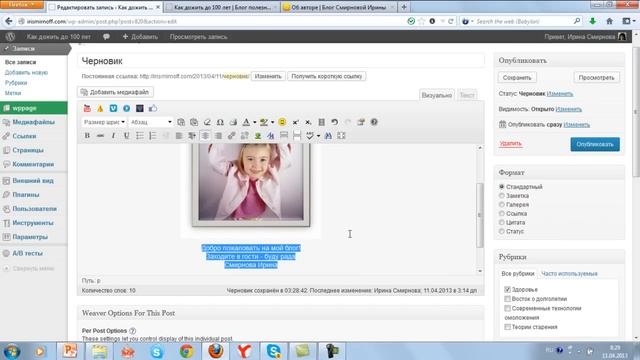This screenshot has width=640, height=360.
Task: Open Часто используемые categories tab
Action: pos(569,273)
